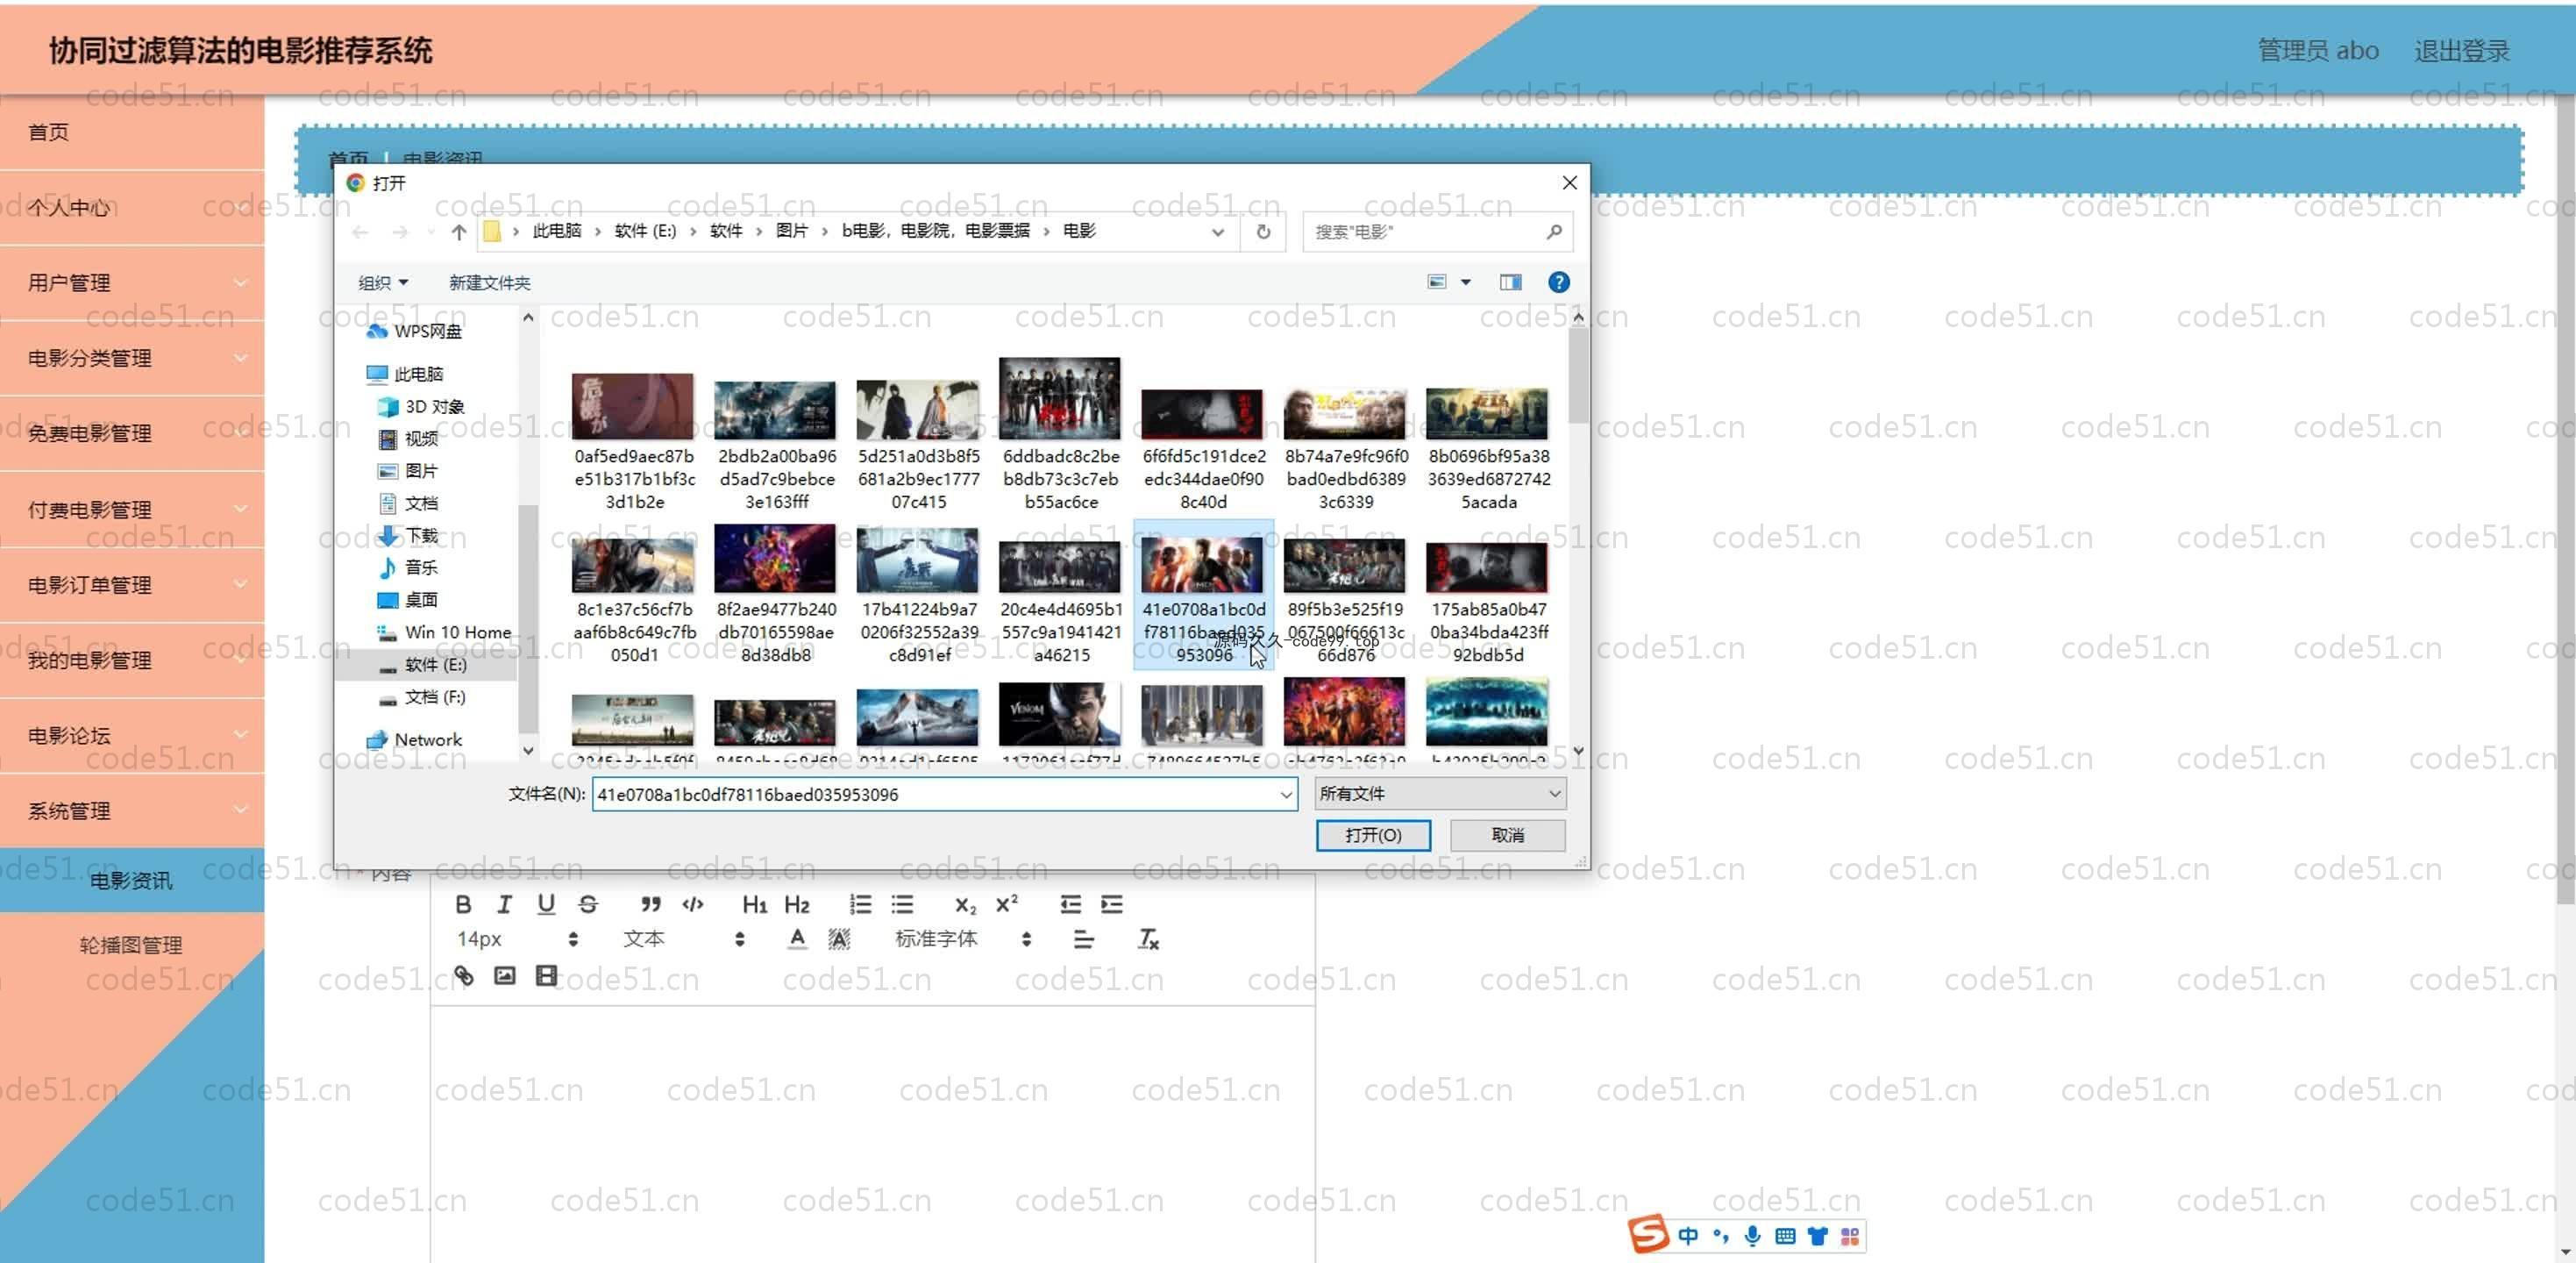Expand the 电影分类管理 sidebar menu

click(132, 358)
